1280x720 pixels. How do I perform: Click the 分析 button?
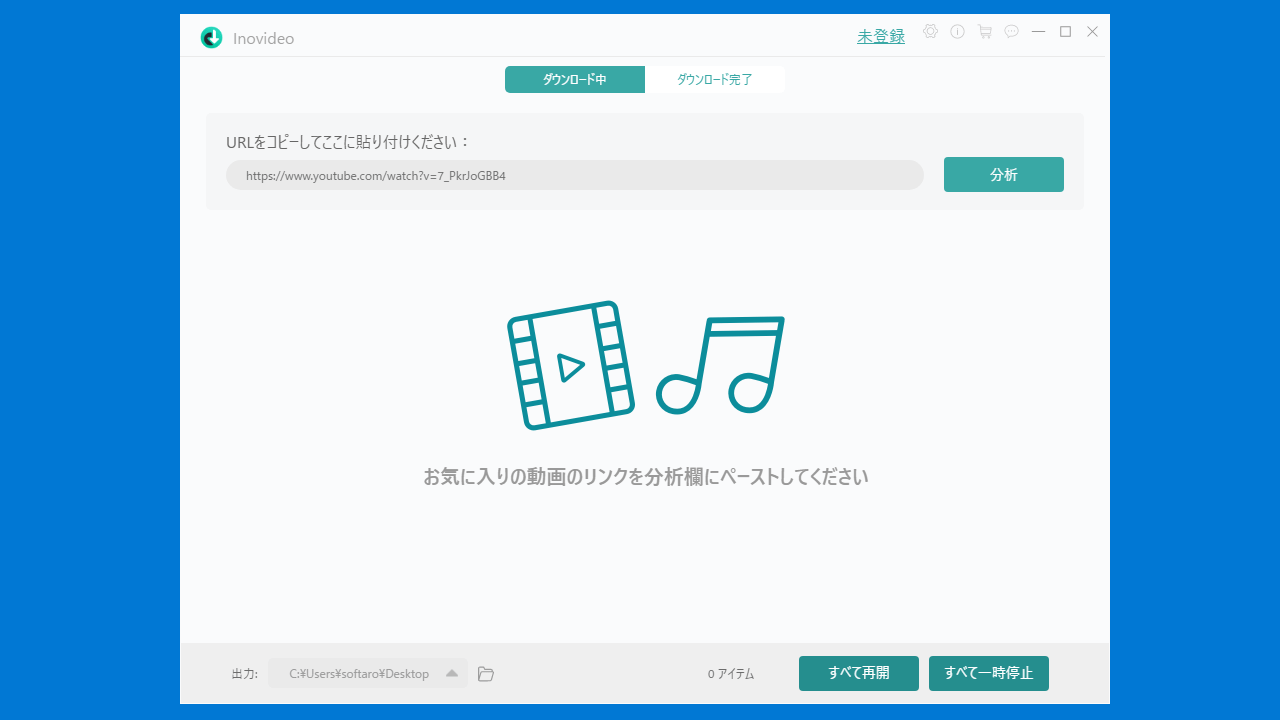coord(1003,174)
